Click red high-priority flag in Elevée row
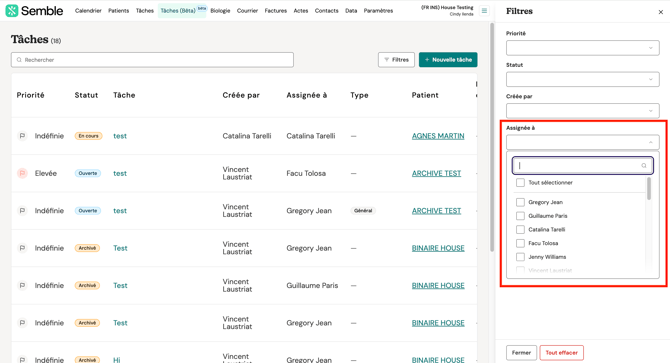670x363 pixels. [22, 173]
